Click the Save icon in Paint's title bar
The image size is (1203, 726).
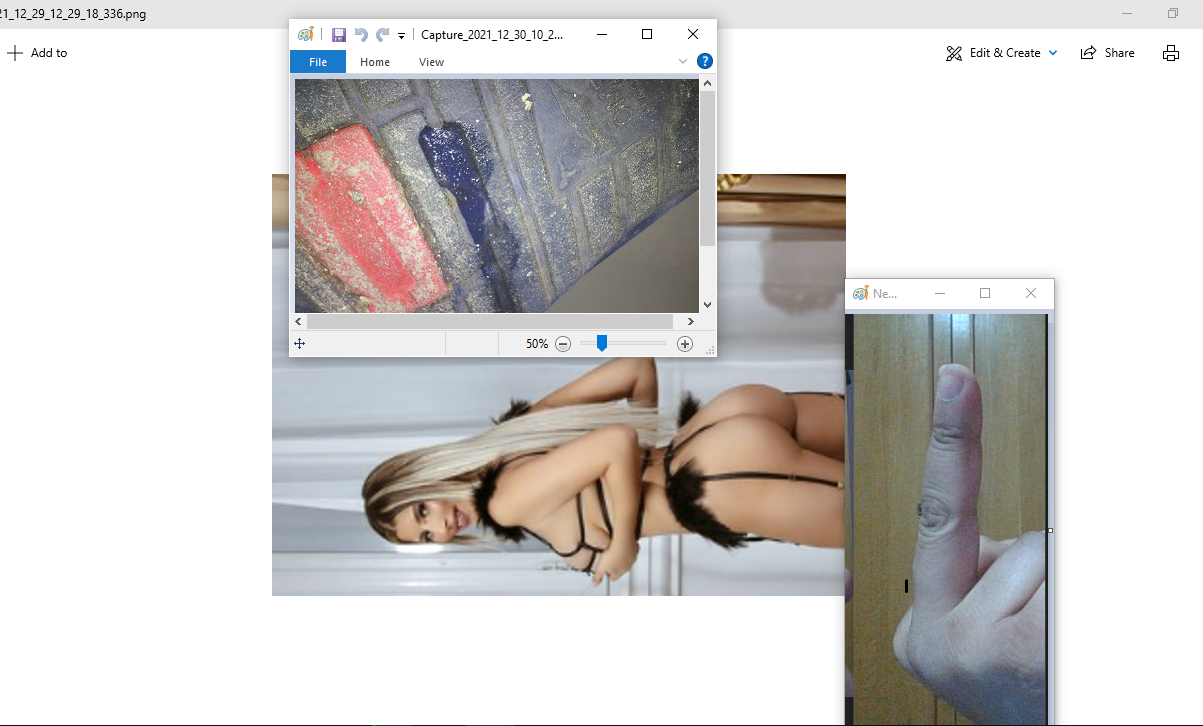tap(339, 35)
